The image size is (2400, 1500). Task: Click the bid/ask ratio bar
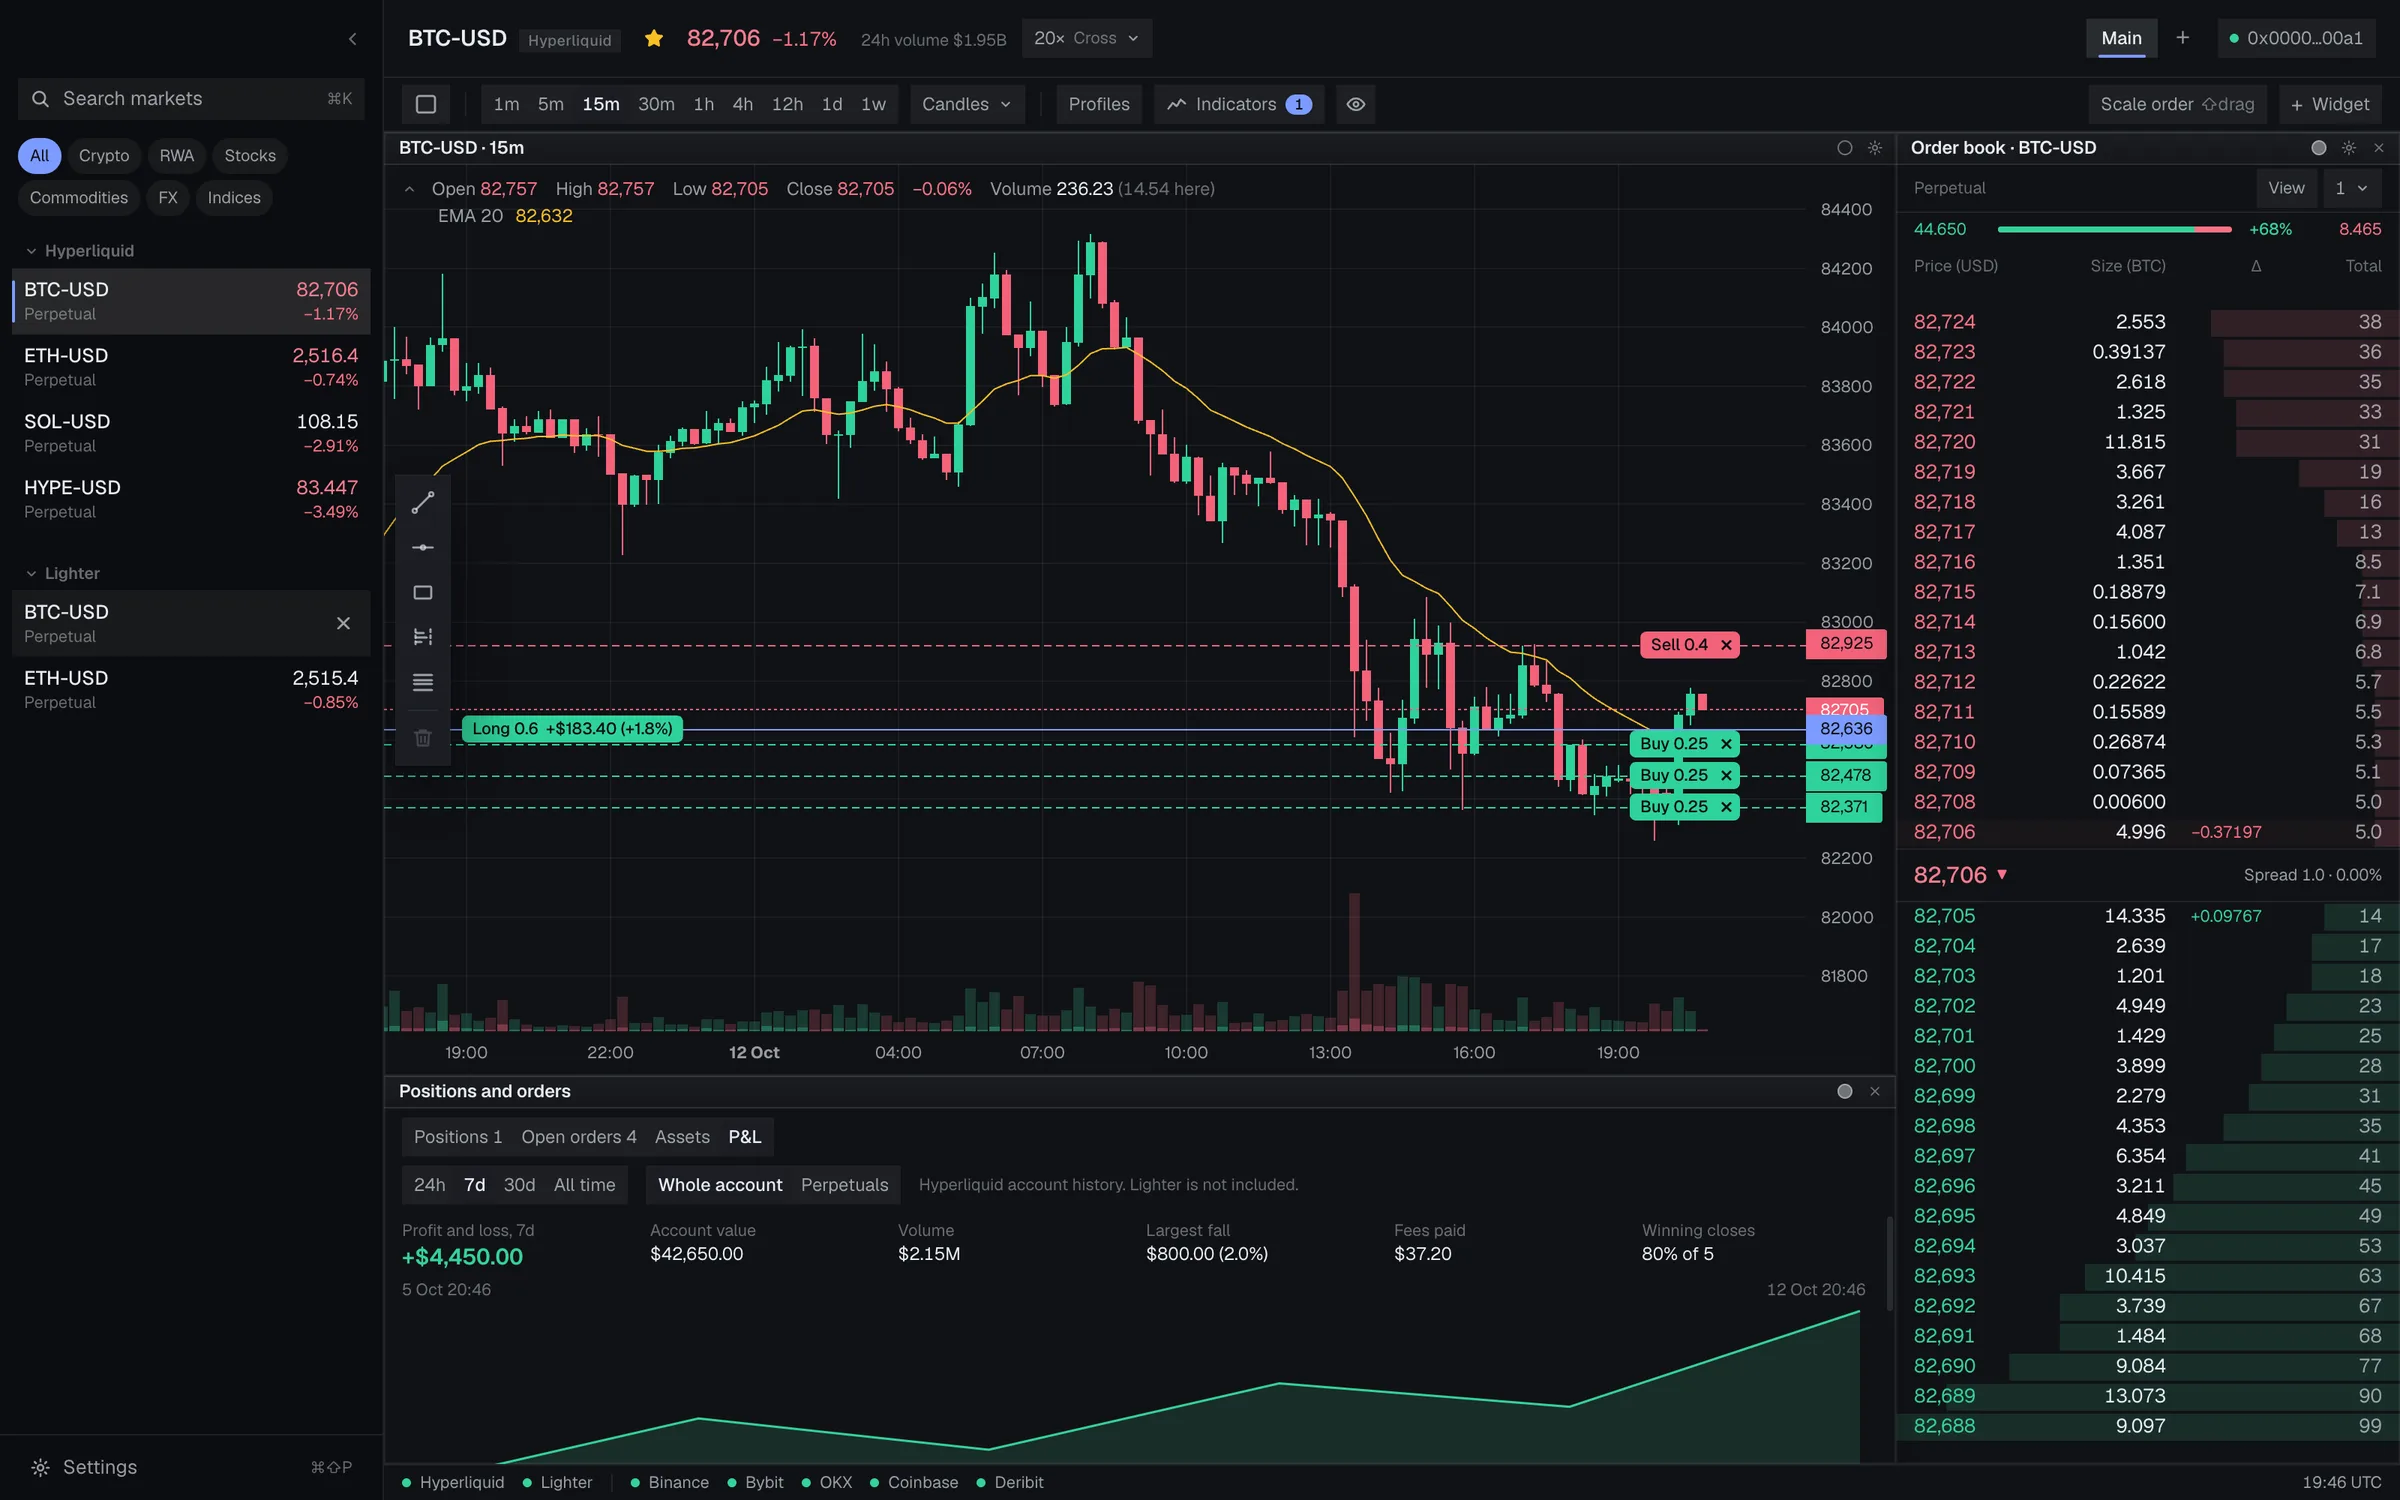point(2114,229)
